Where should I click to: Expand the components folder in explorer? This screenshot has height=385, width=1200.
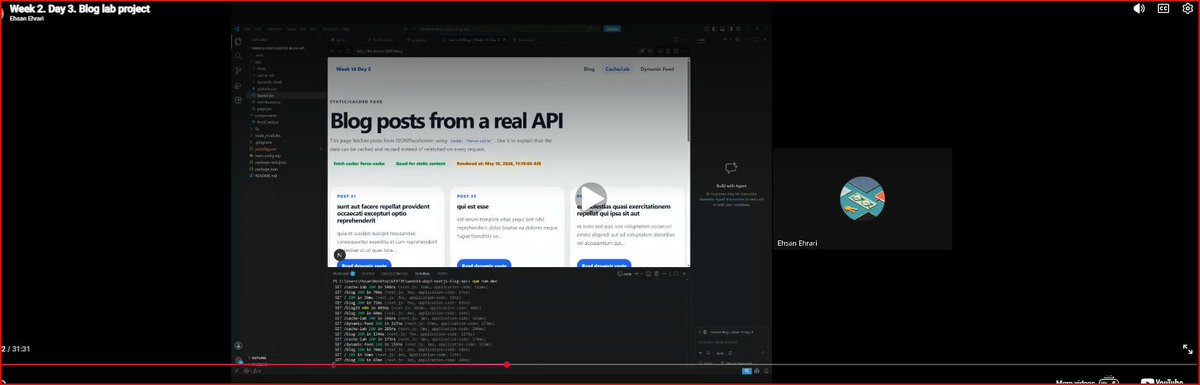(266, 115)
